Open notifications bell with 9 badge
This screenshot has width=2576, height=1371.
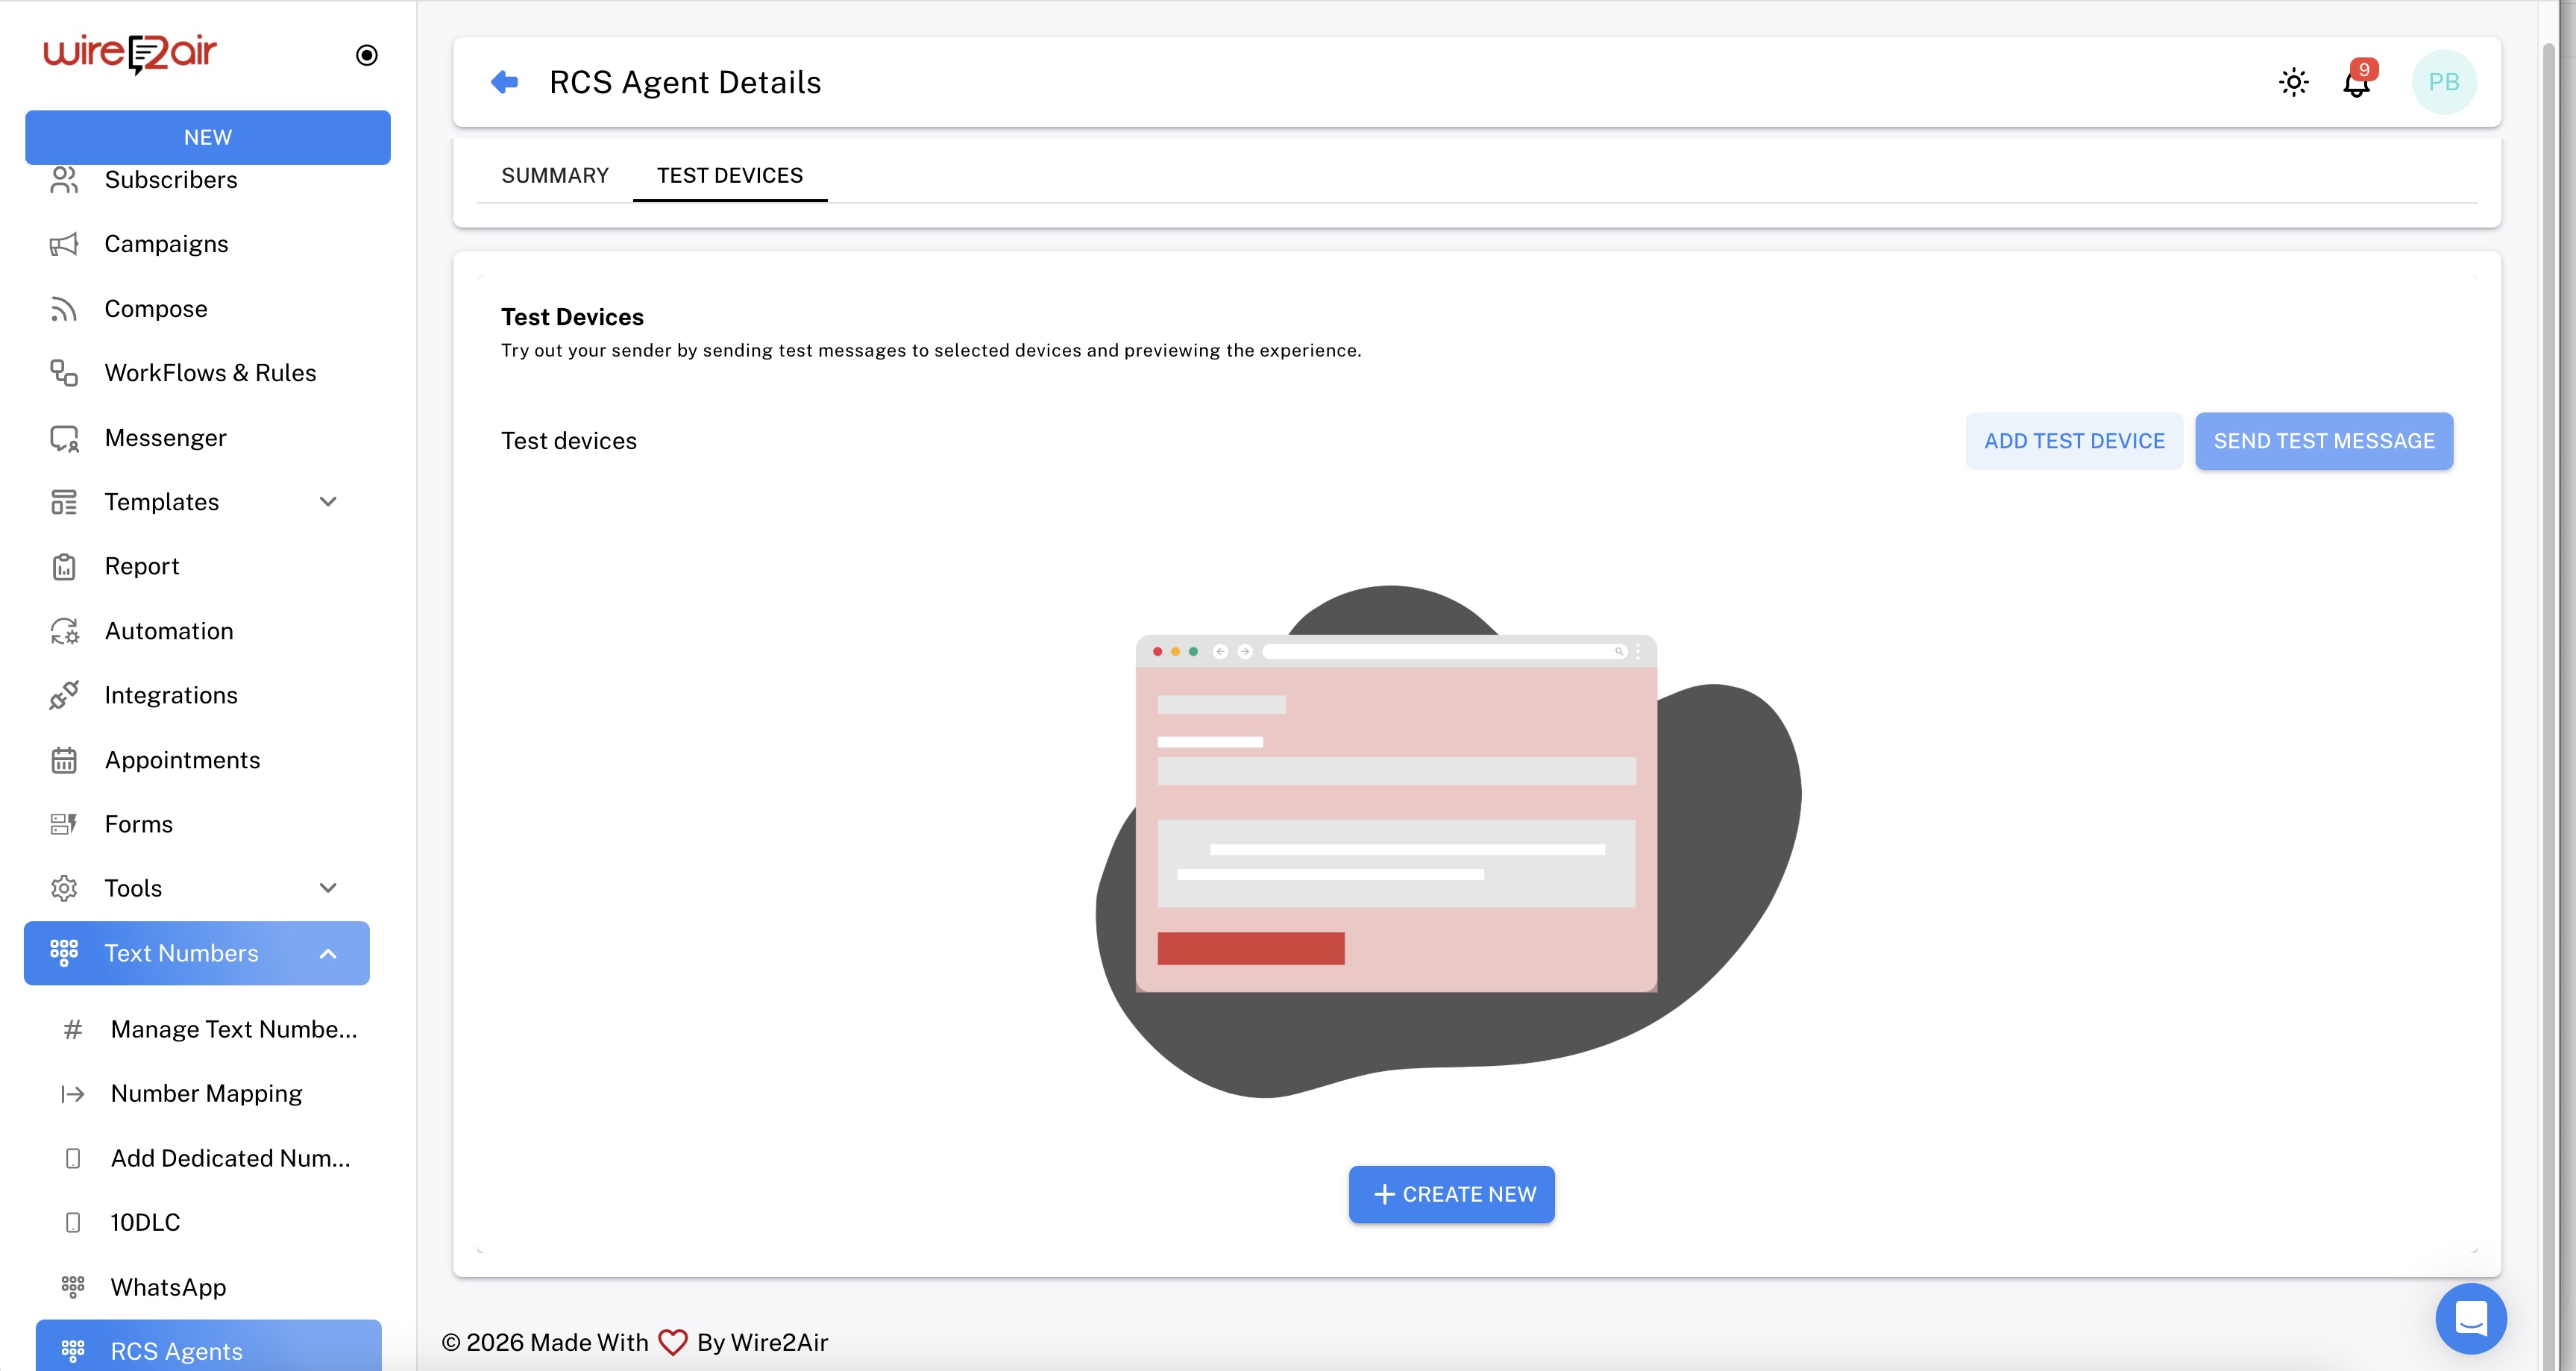coord(2356,83)
